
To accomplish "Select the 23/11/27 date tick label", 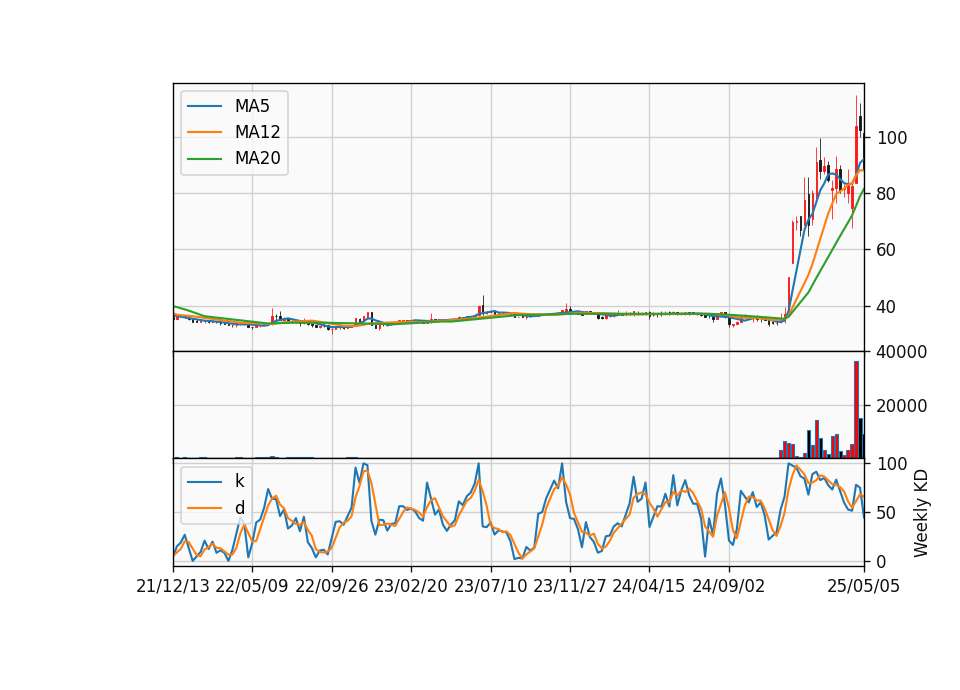I will click(x=569, y=586).
